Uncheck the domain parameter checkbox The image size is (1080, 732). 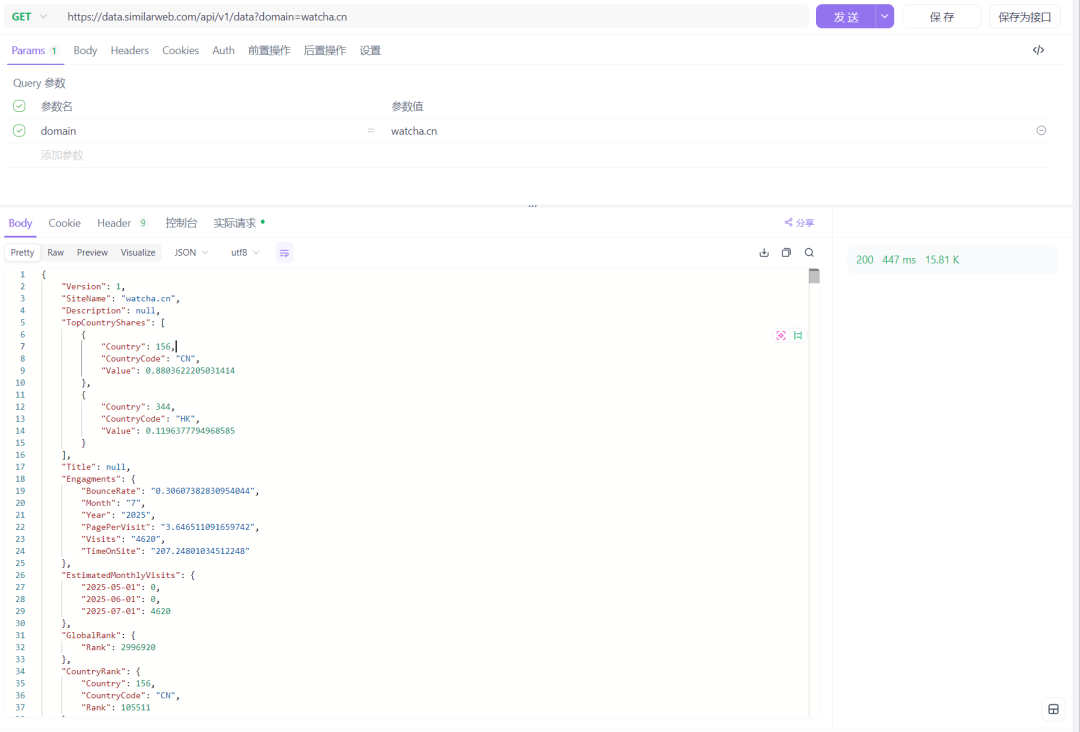(19, 131)
